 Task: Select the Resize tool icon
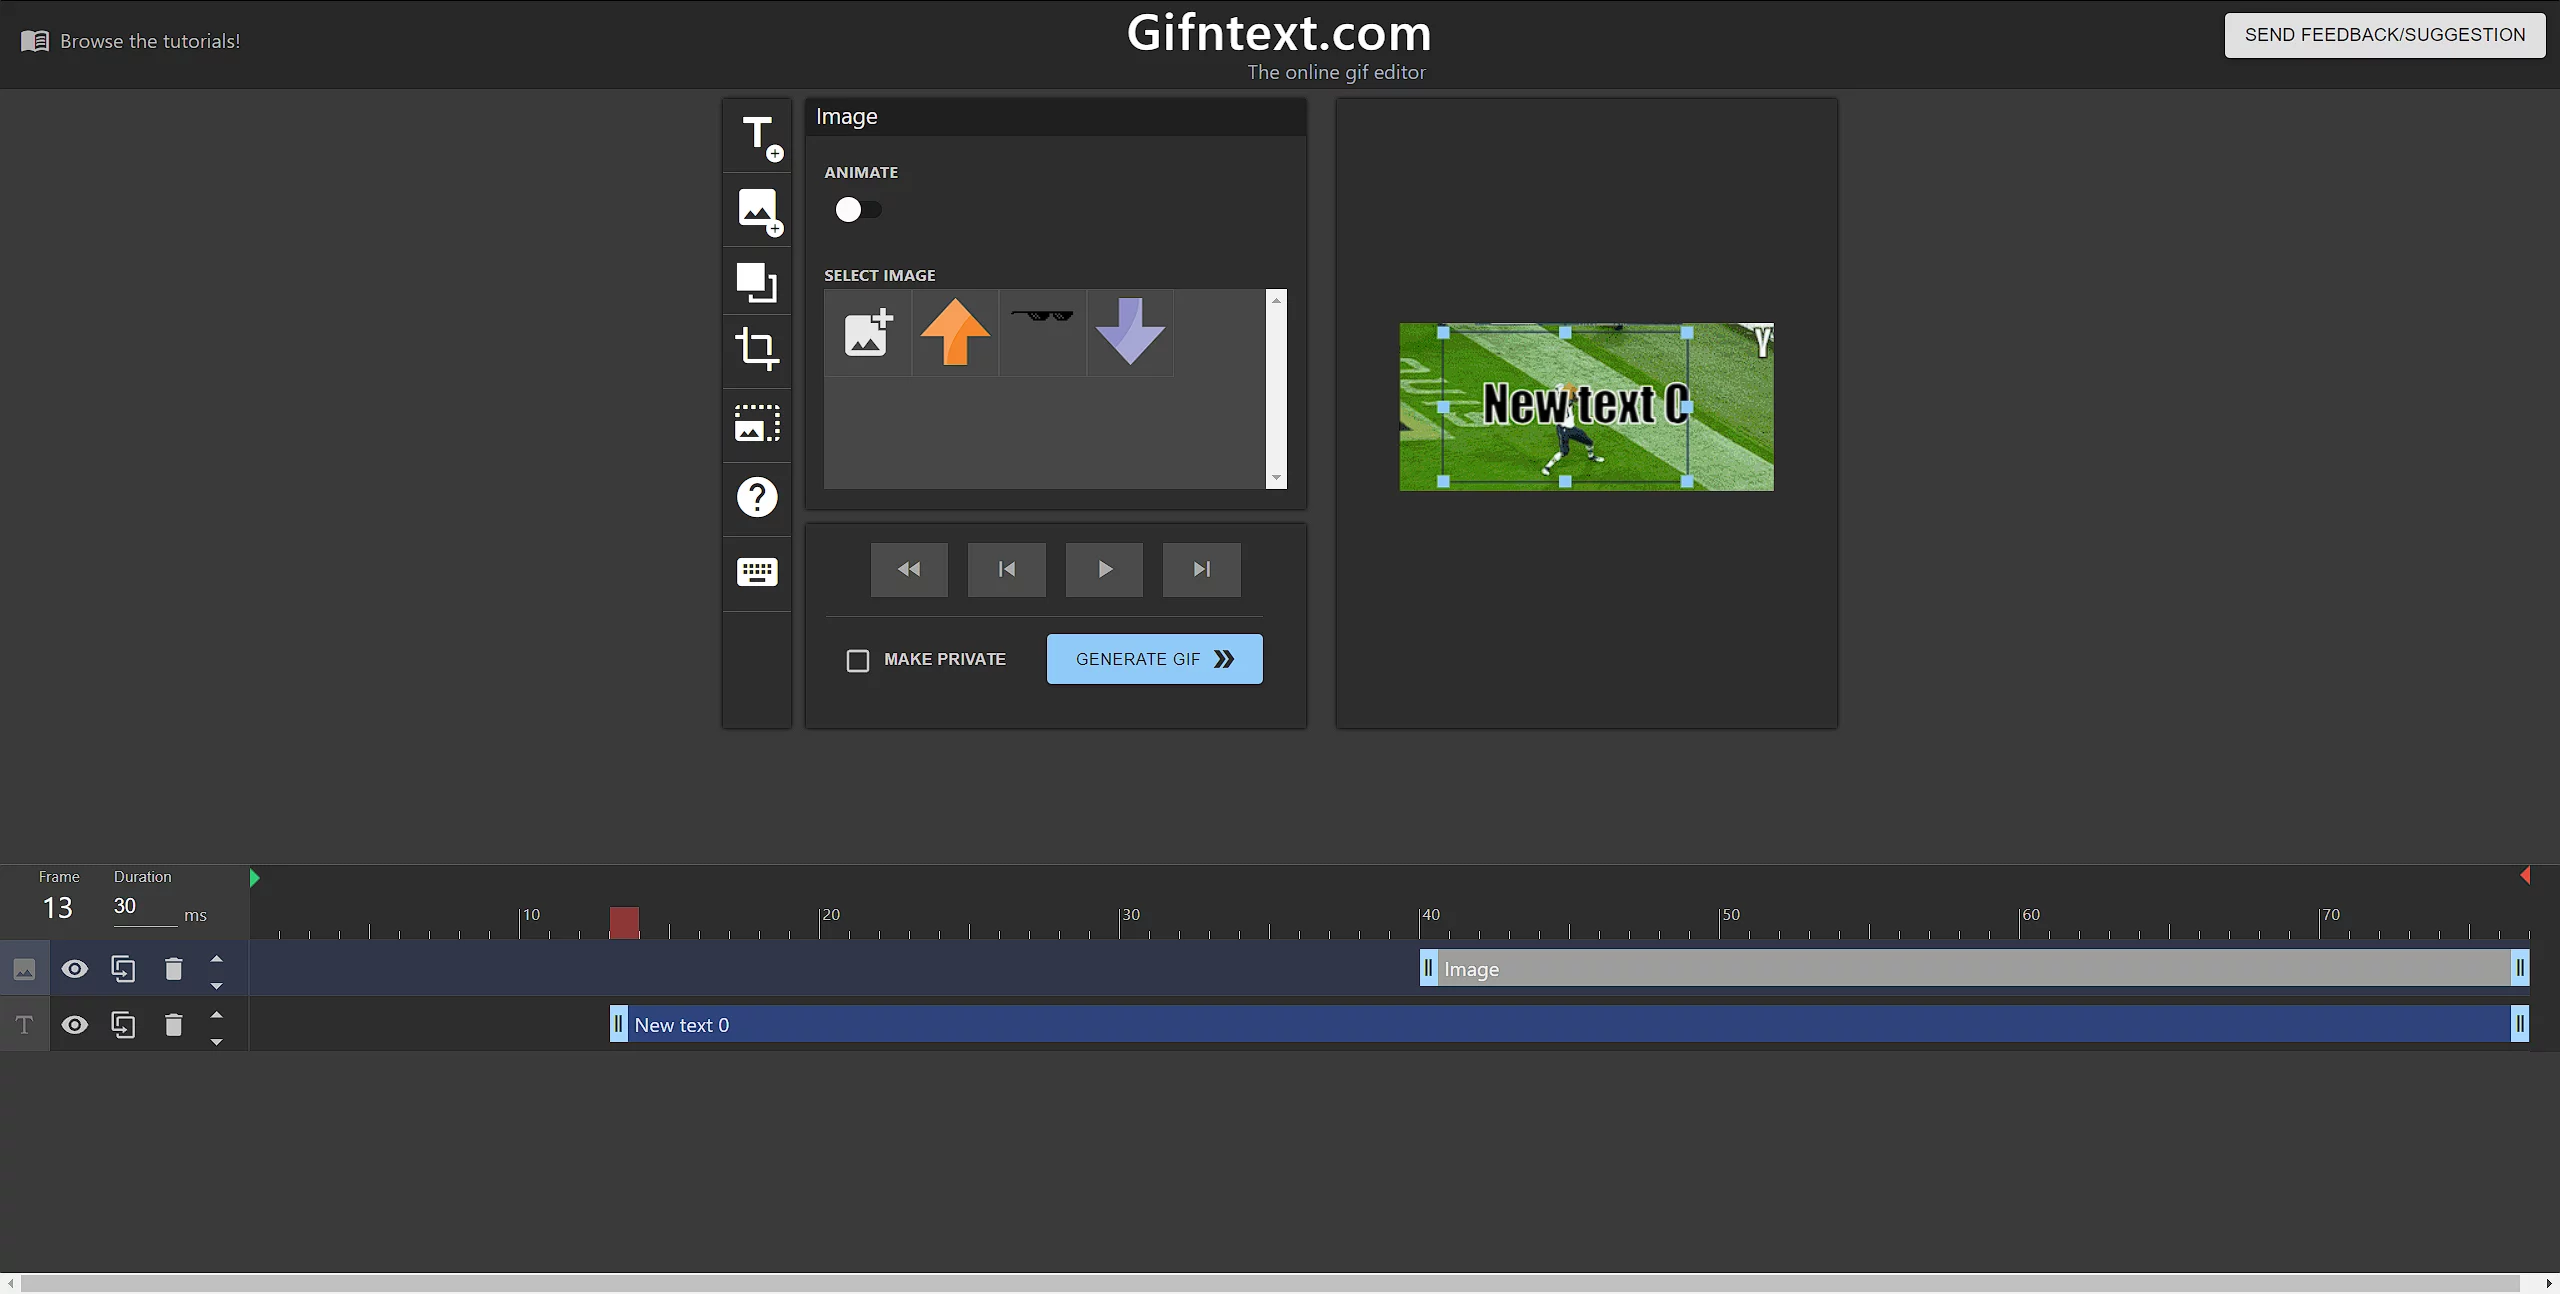pyautogui.click(x=757, y=282)
